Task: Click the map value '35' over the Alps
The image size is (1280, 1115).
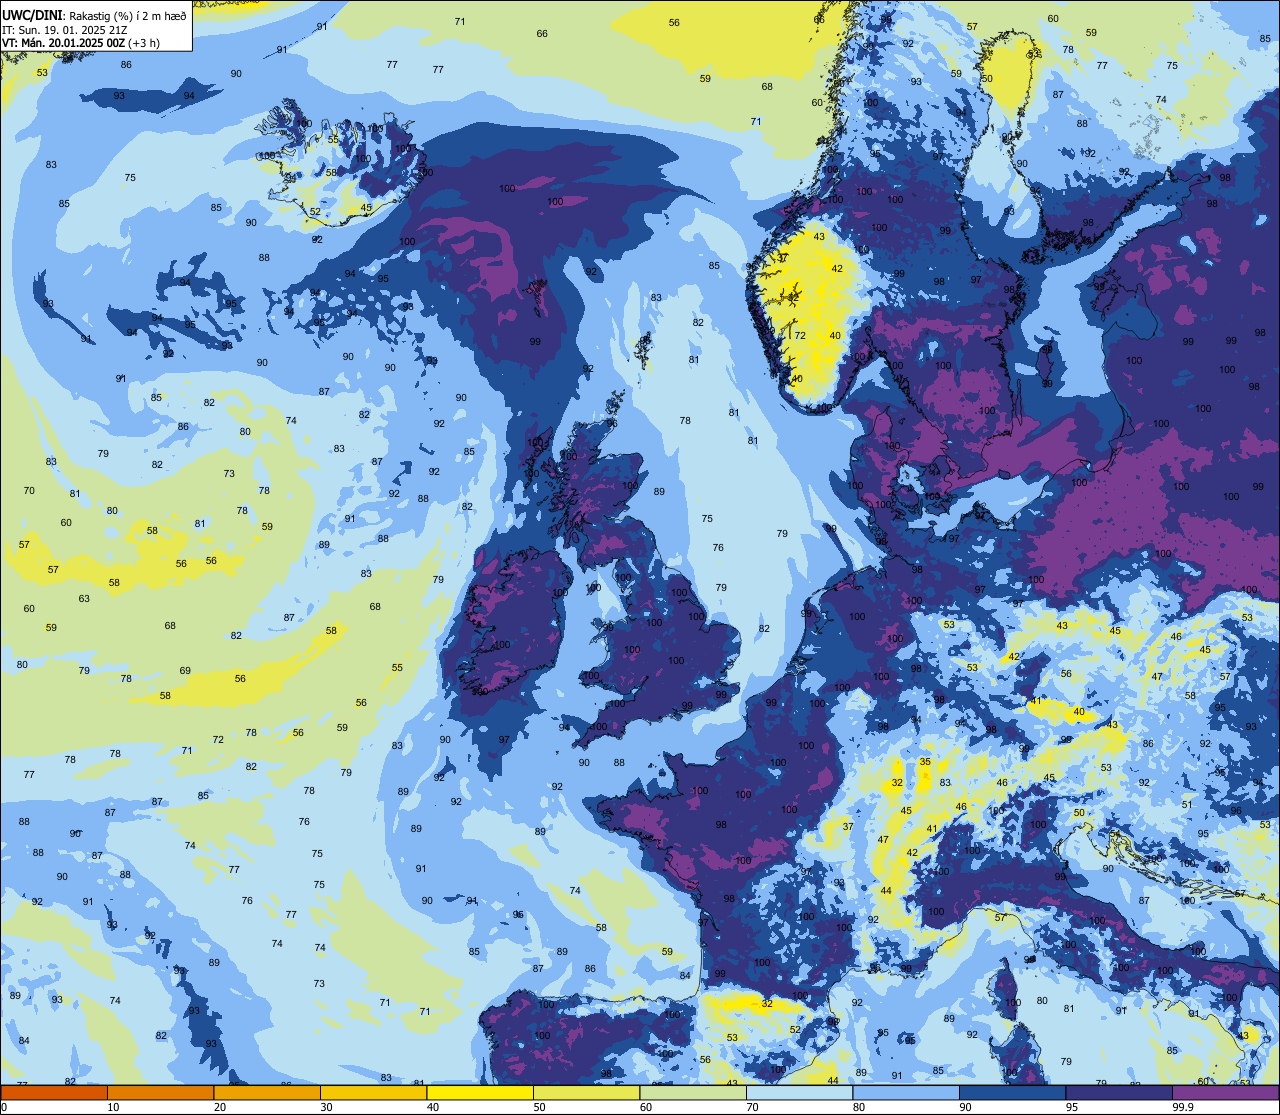Action: coord(925,762)
